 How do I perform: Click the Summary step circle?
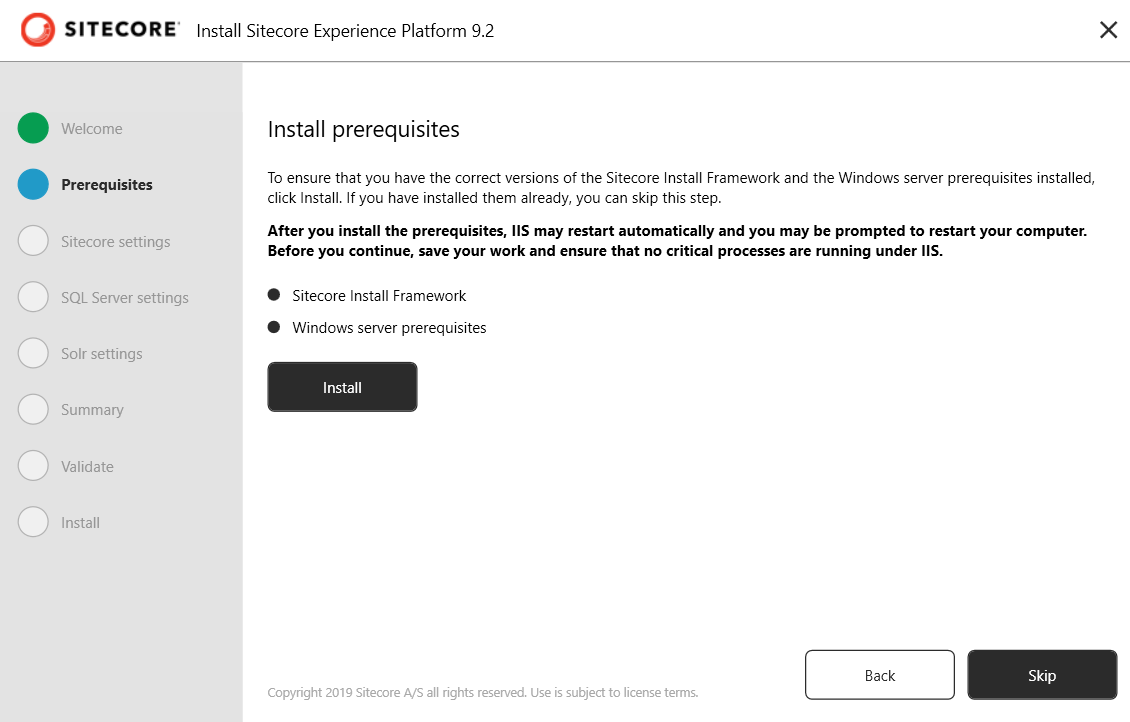(x=33, y=409)
